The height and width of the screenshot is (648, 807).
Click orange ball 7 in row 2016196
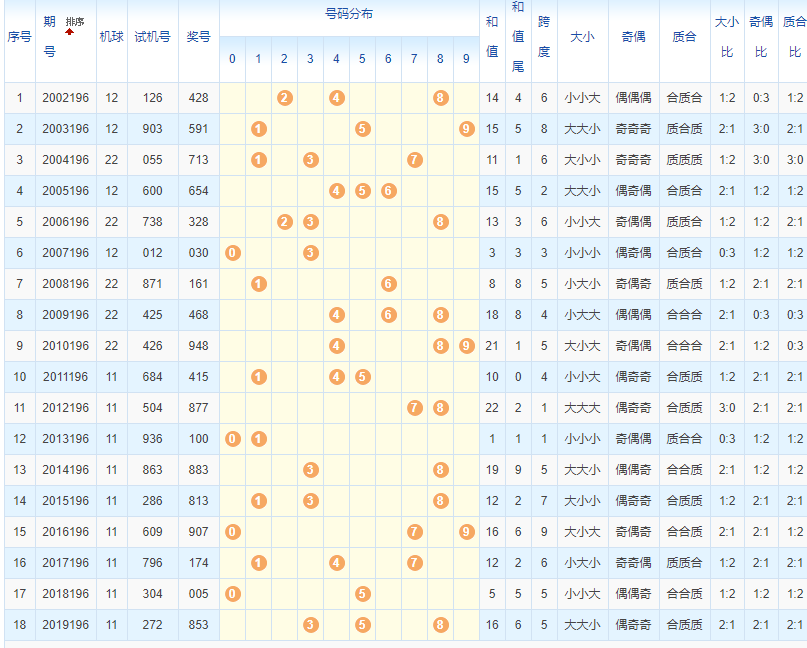(x=414, y=532)
